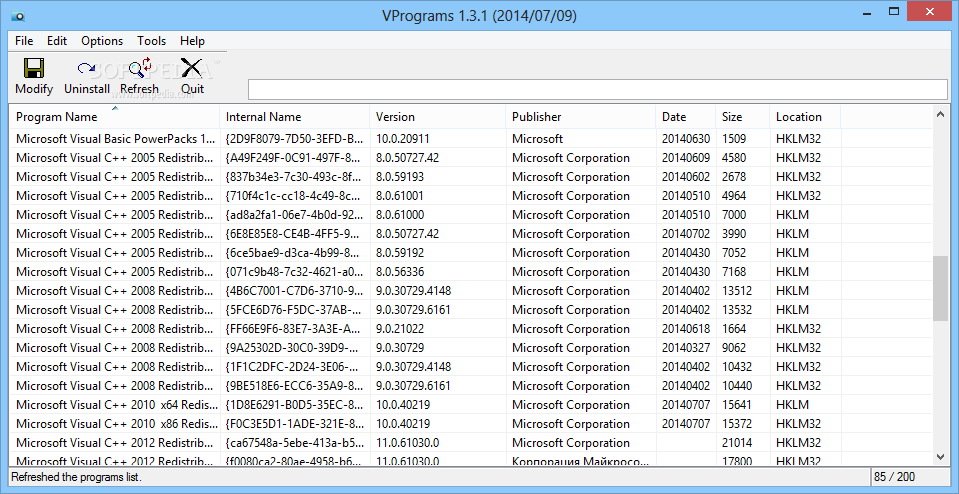Click internal name {4B6C7001-C7D6-3710-9...
This screenshot has height=494, width=959.
pos(294,290)
